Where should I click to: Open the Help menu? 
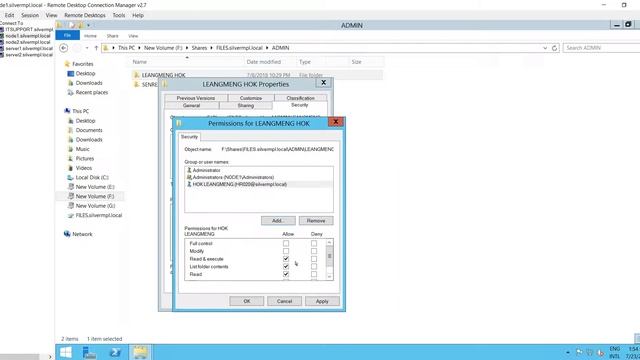(138, 15)
